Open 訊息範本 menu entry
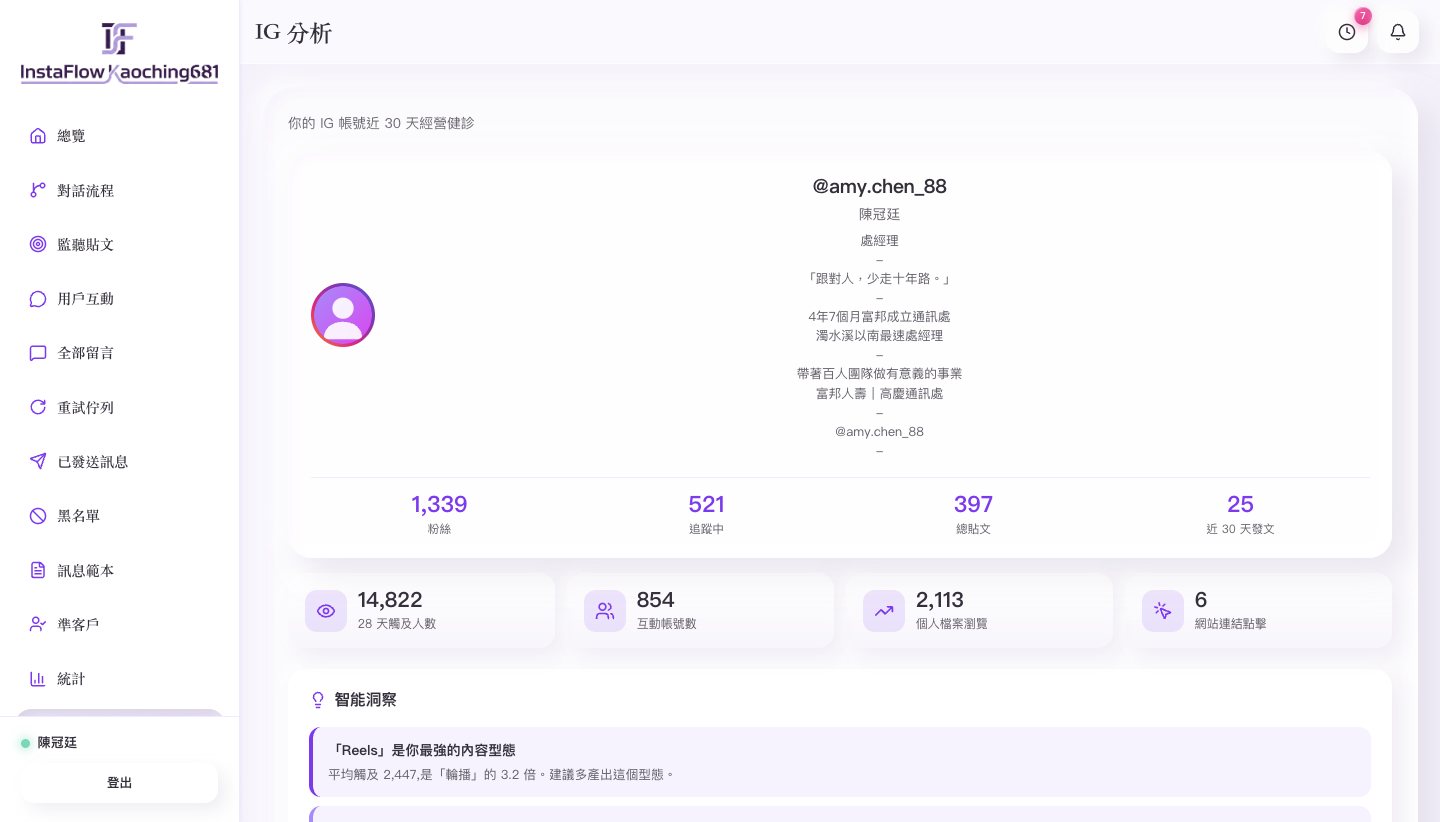The height and width of the screenshot is (822, 1440). click(119, 570)
